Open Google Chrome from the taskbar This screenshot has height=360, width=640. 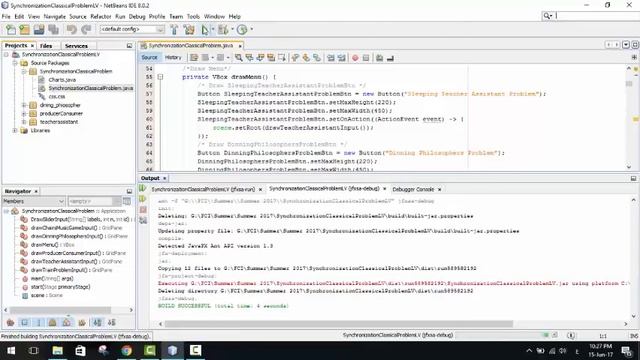127,351
